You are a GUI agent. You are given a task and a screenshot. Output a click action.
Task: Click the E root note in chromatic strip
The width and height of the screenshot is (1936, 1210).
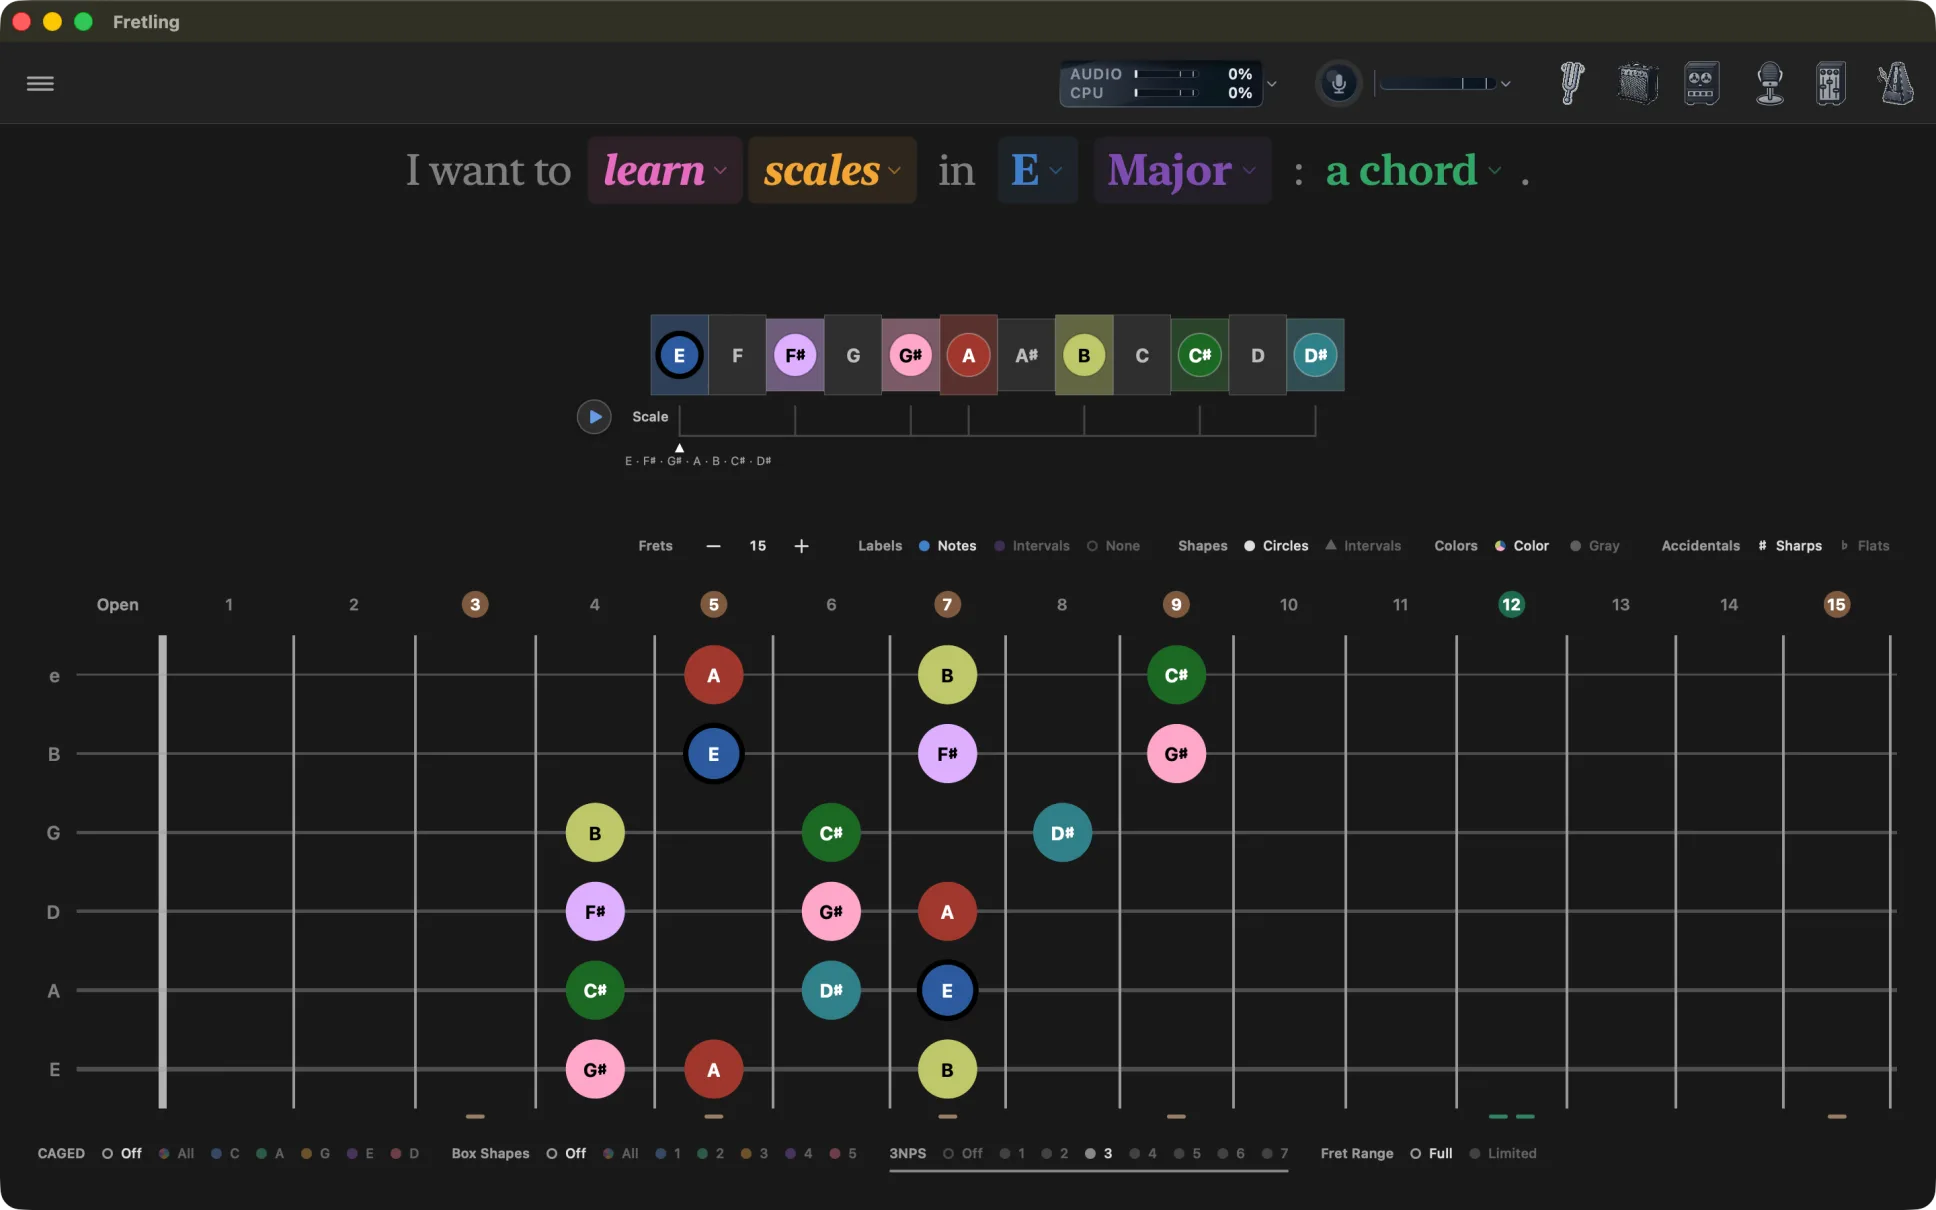click(679, 355)
